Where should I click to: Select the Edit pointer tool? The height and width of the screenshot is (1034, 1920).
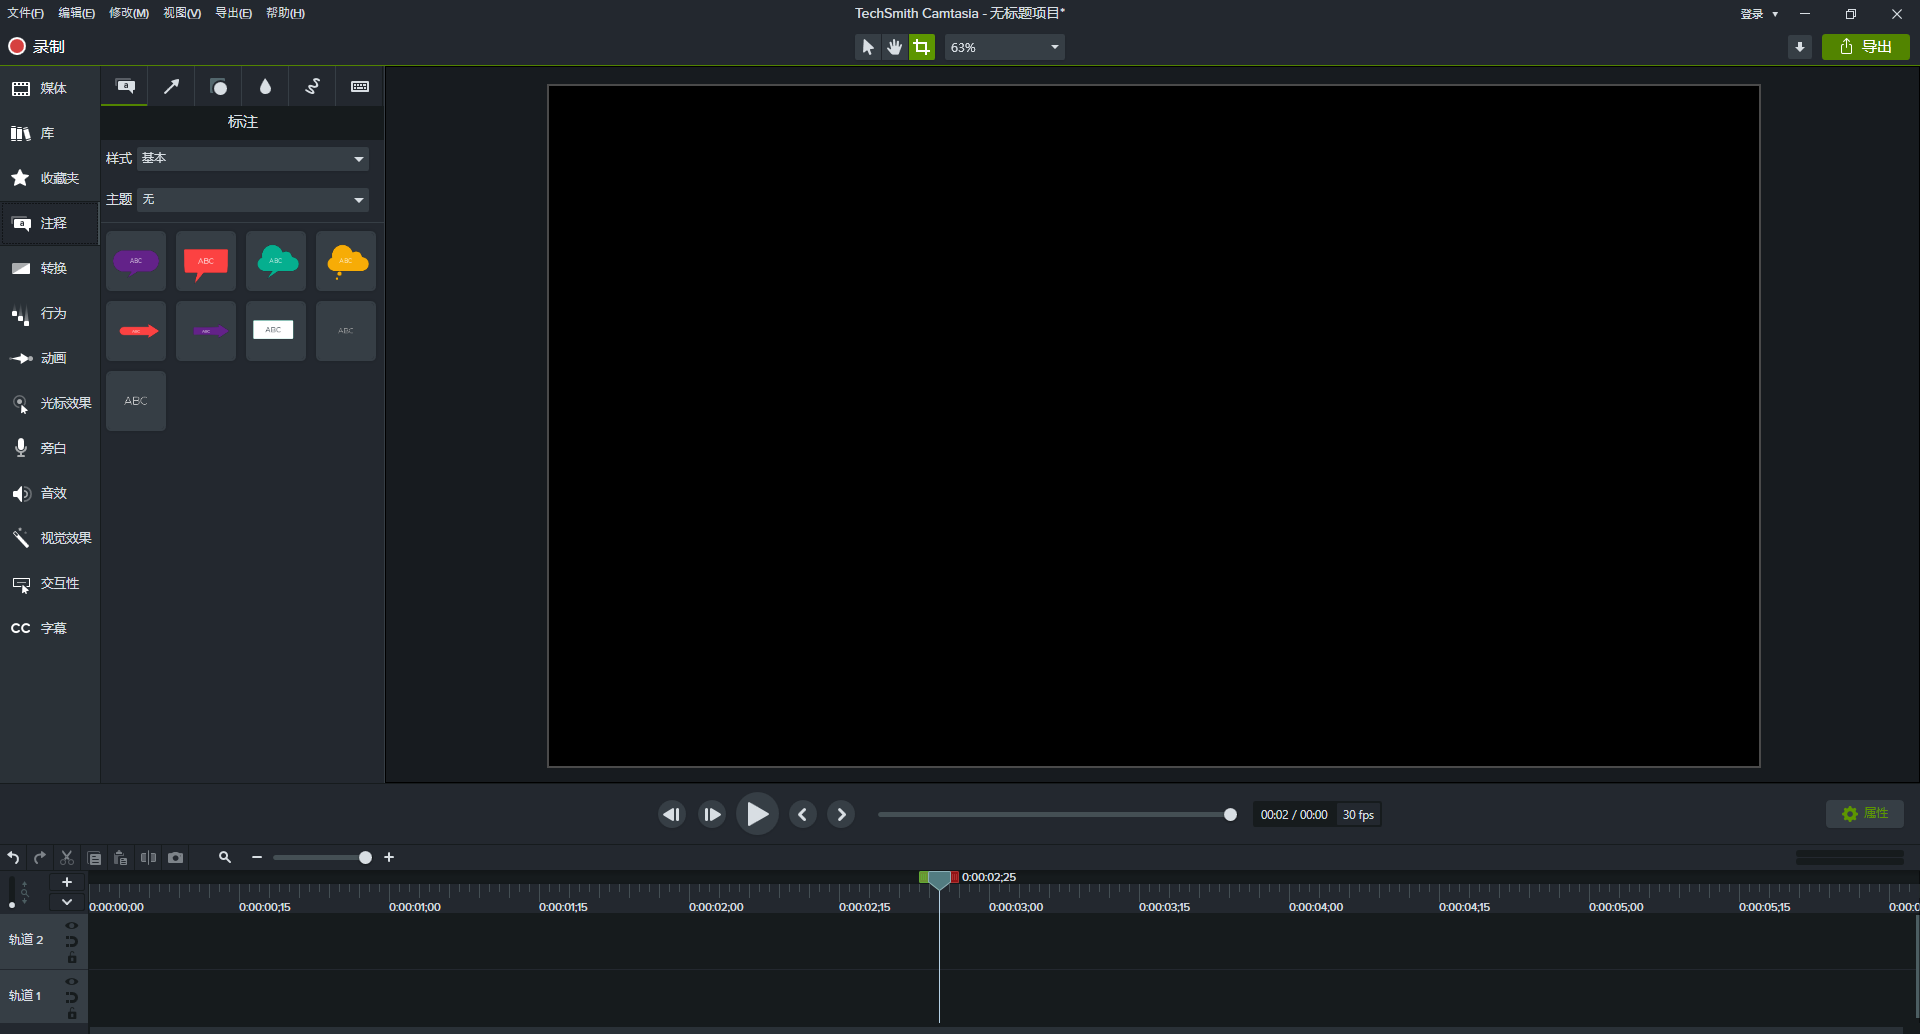click(x=867, y=47)
